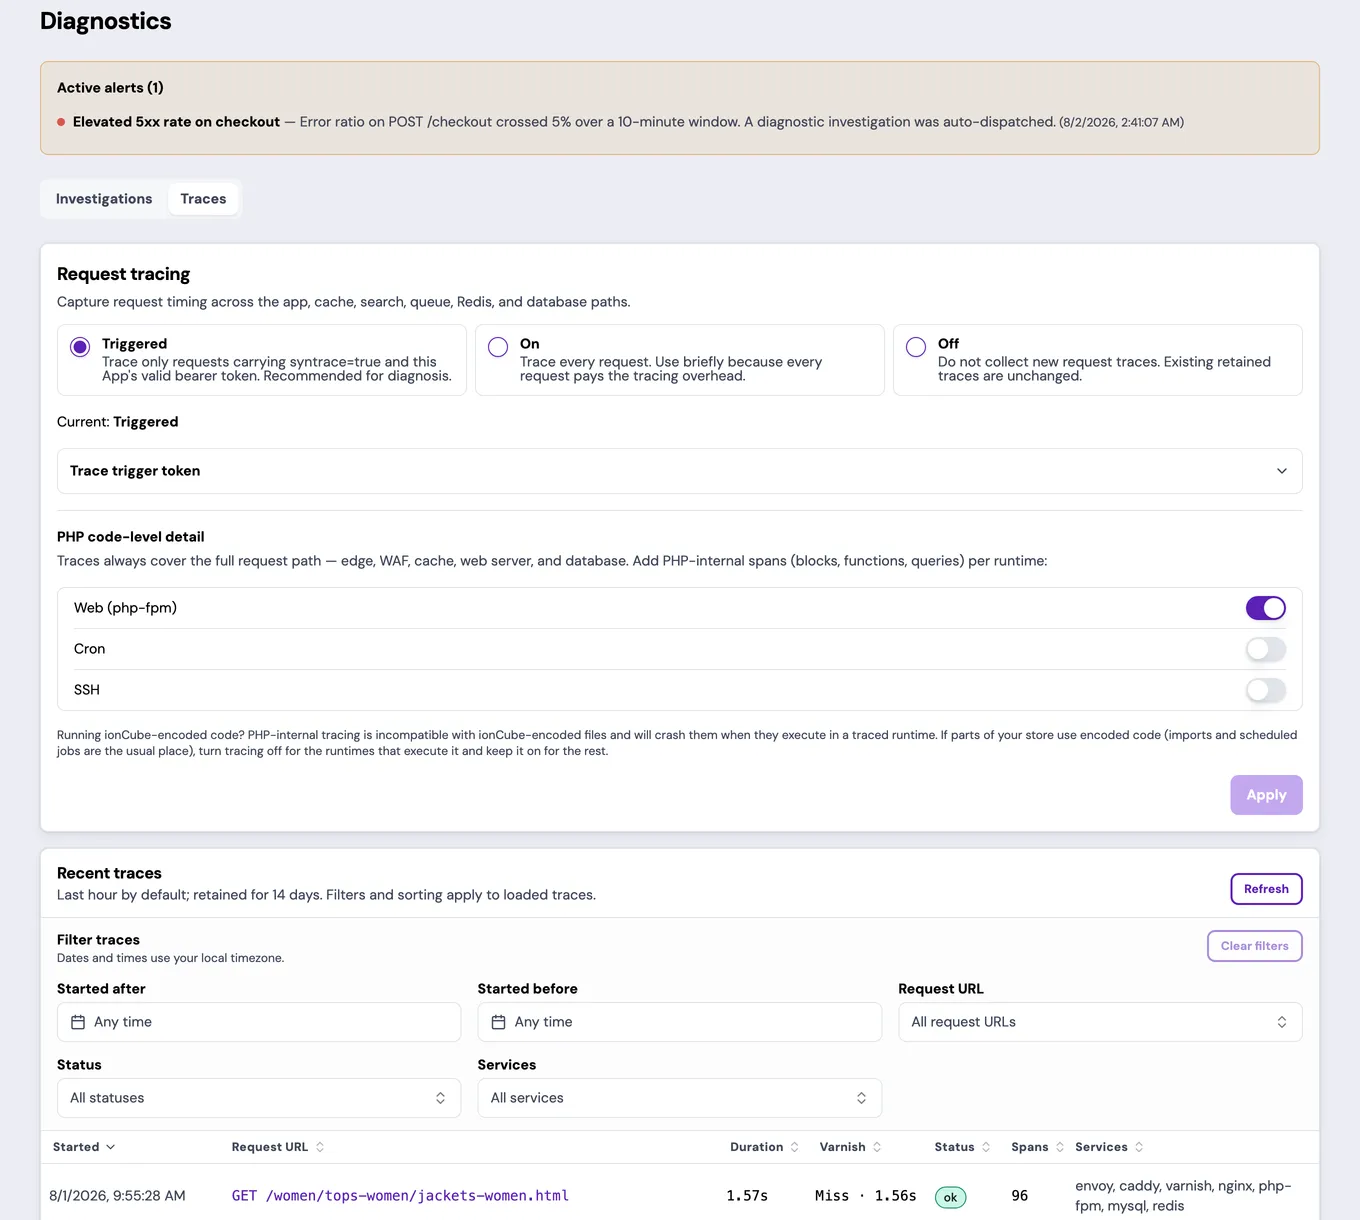
Task: Open the All request URLs dropdown
Action: pos(1100,1022)
